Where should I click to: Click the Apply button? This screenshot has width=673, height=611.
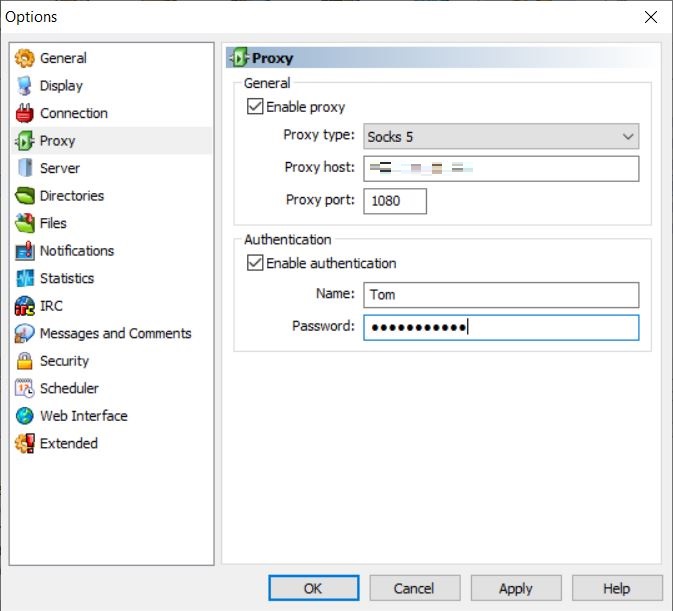point(515,588)
